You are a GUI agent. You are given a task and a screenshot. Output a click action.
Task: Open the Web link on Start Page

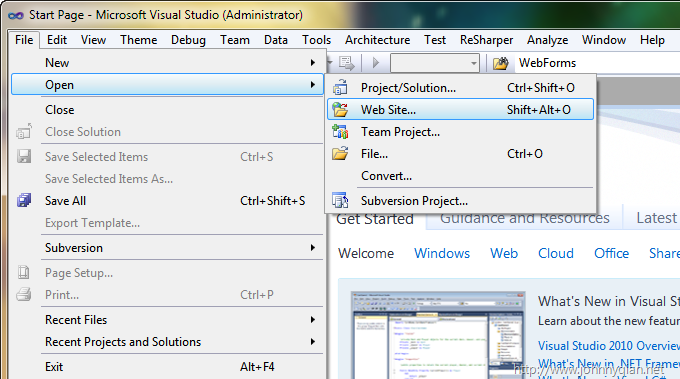pyautogui.click(x=504, y=253)
